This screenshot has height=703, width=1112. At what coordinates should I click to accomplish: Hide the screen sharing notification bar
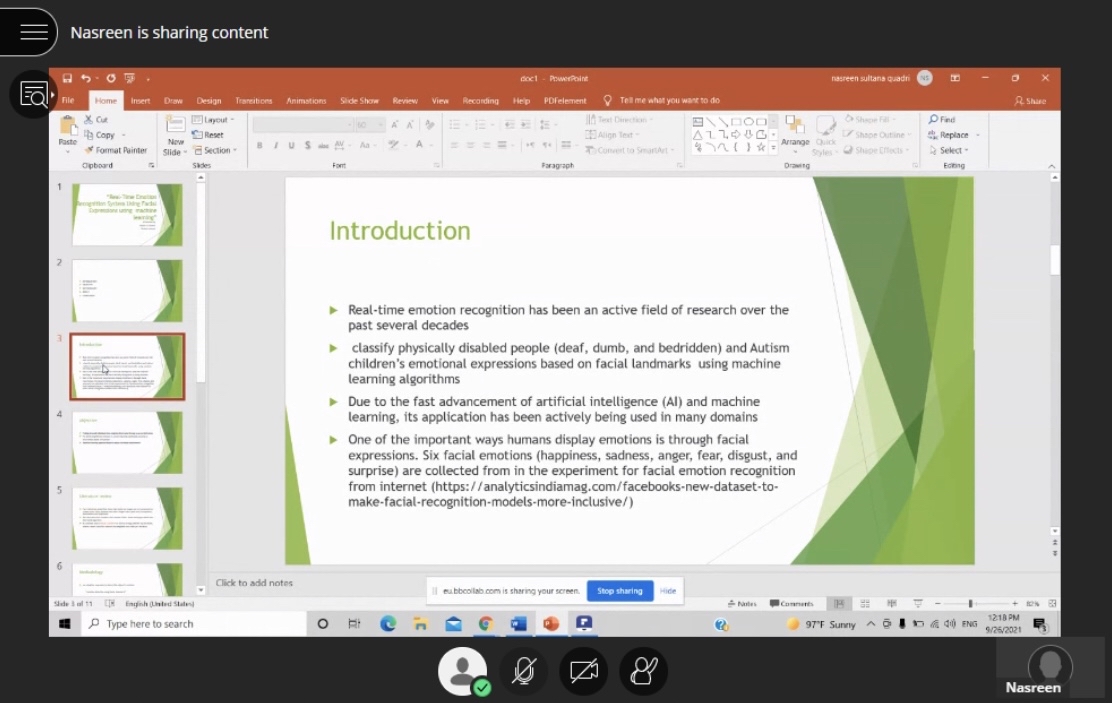(x=668, y=591)
